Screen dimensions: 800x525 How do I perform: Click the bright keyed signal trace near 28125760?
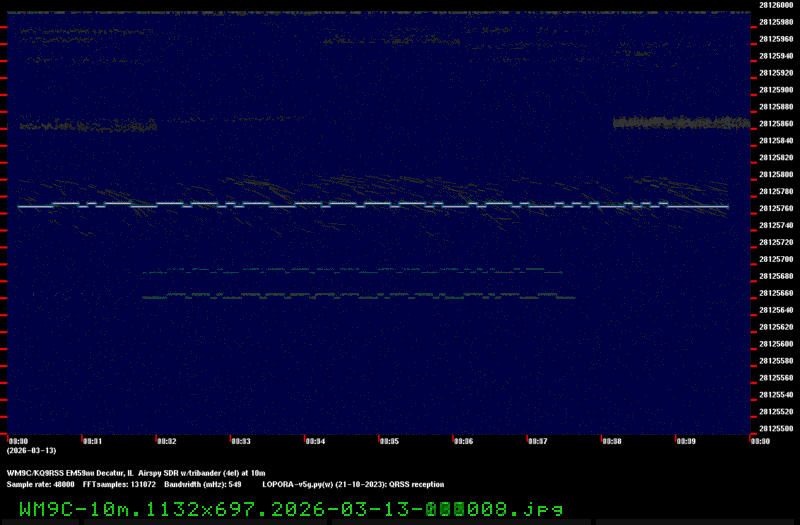(x=370, y=204)
